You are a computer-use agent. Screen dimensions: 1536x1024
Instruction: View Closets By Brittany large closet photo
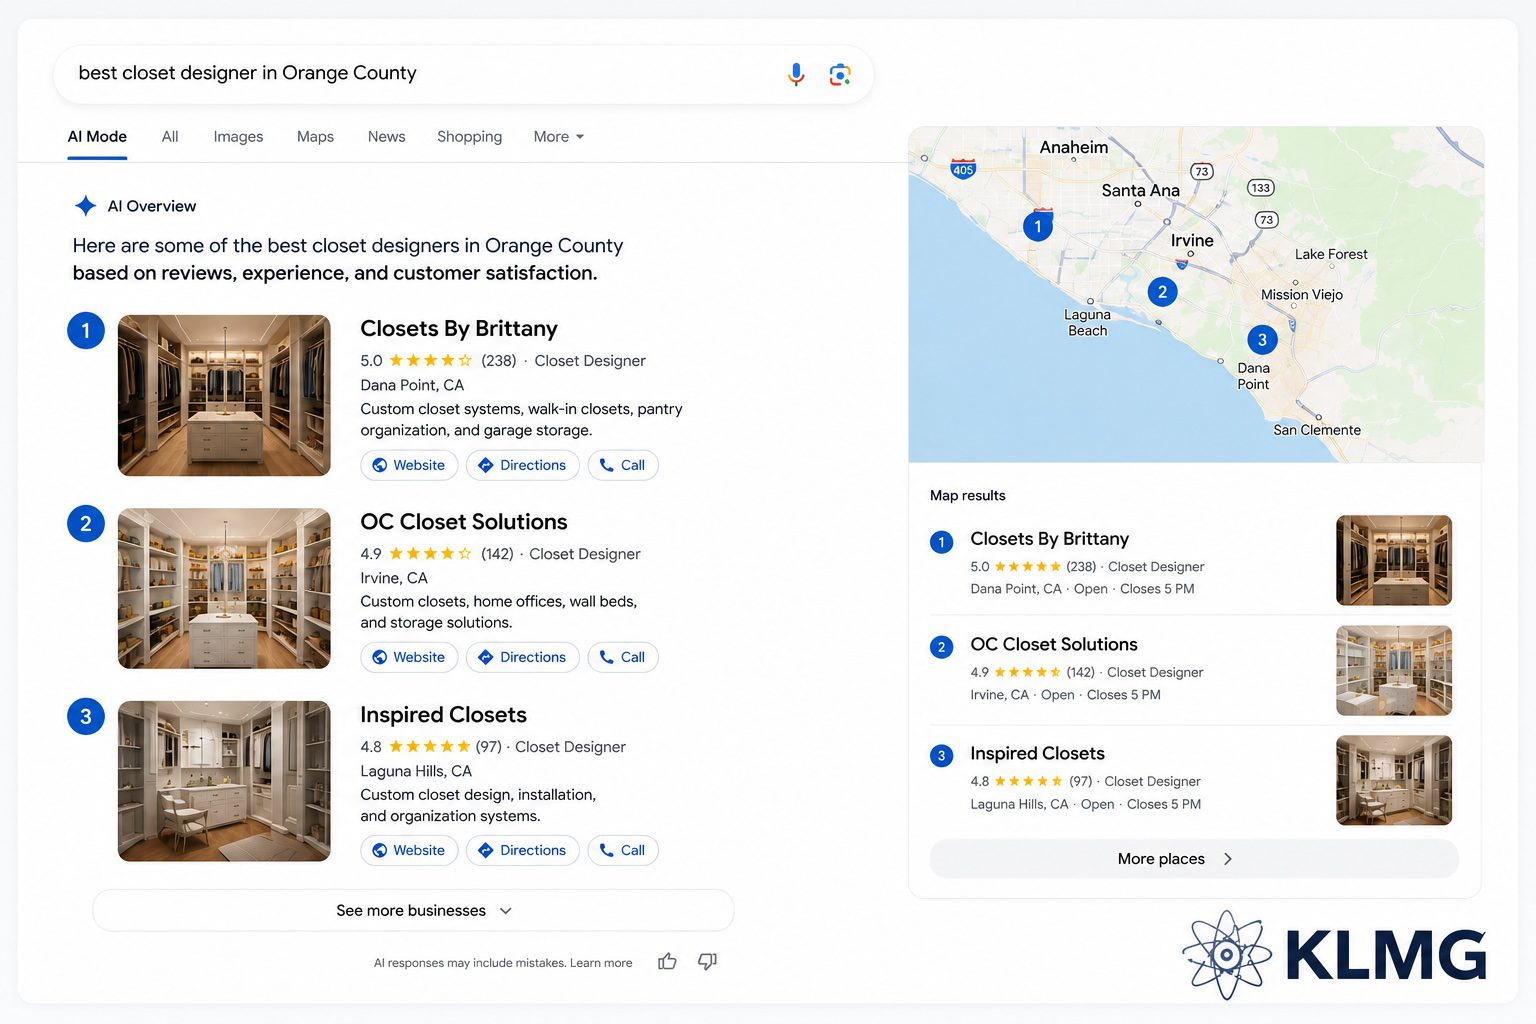coord(224,395)
